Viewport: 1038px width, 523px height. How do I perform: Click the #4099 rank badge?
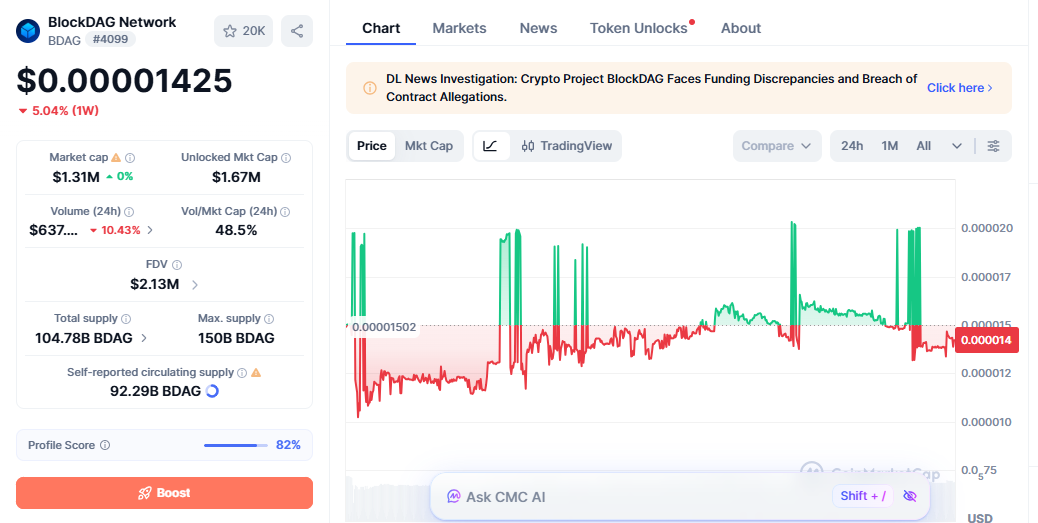(111, 40)
